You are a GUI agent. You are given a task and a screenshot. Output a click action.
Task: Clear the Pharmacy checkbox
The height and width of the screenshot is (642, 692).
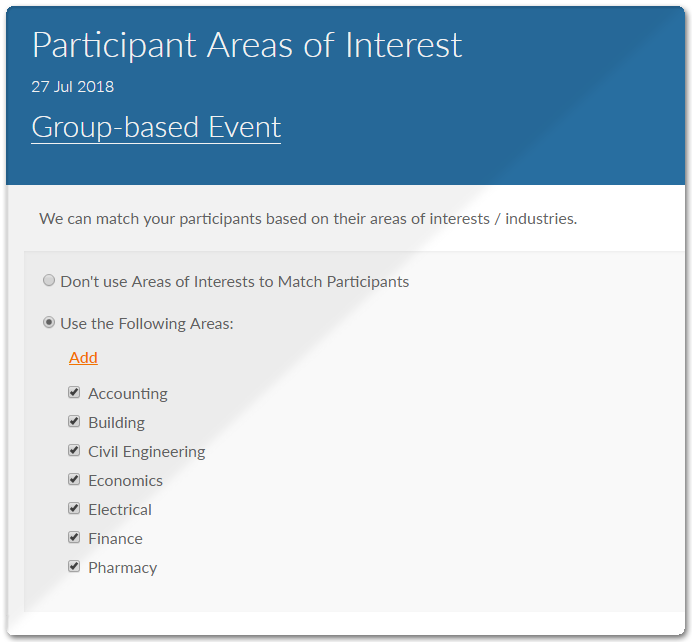pos(74,567)
